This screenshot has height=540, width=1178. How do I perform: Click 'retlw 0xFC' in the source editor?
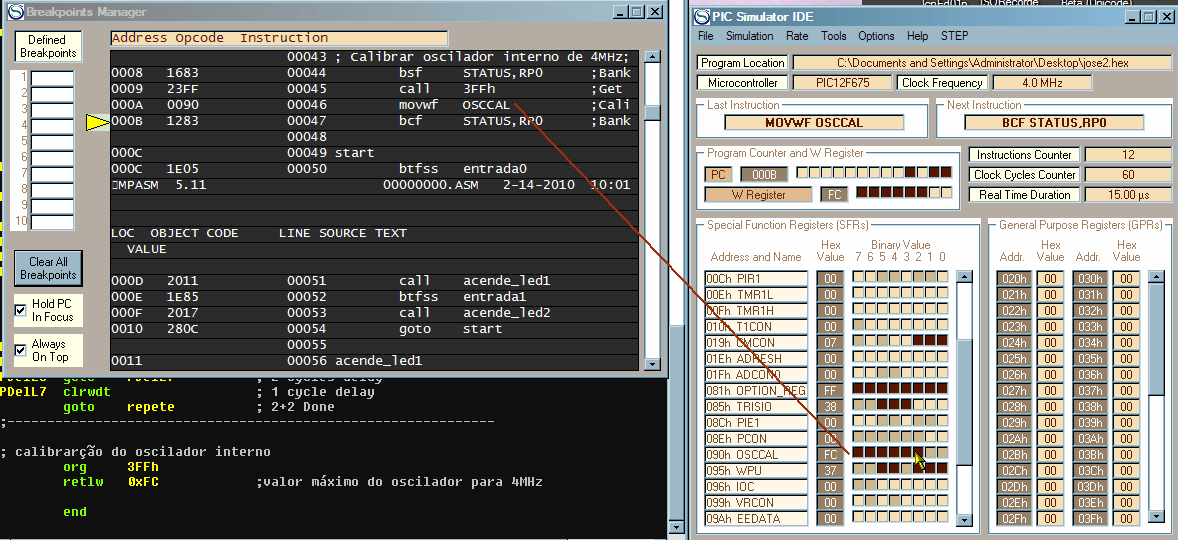[111, 481]
